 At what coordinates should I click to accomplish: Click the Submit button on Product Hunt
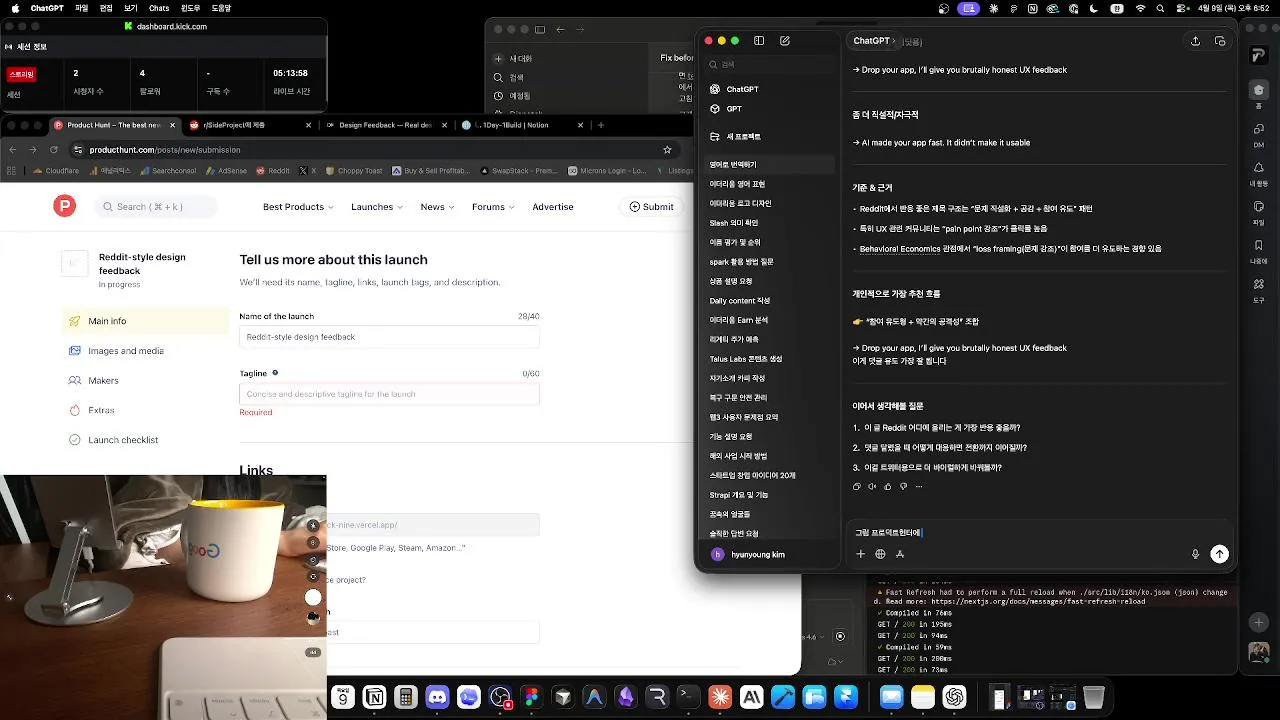pyautogui.click(x=651, y=207)
